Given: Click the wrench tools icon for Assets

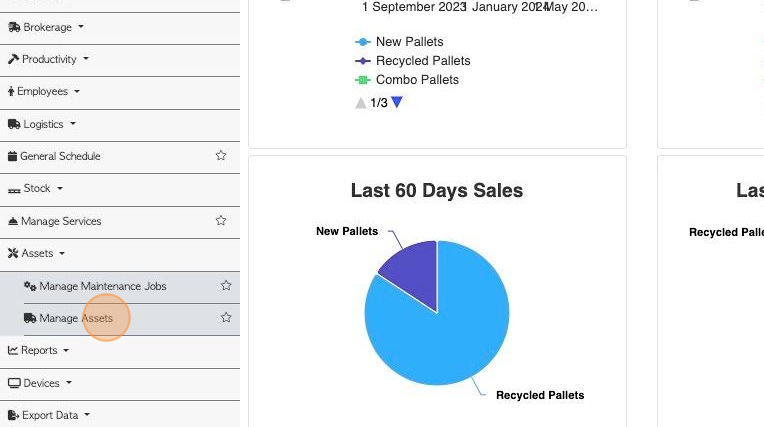Looking at the screenshot, I should [13, 253].
